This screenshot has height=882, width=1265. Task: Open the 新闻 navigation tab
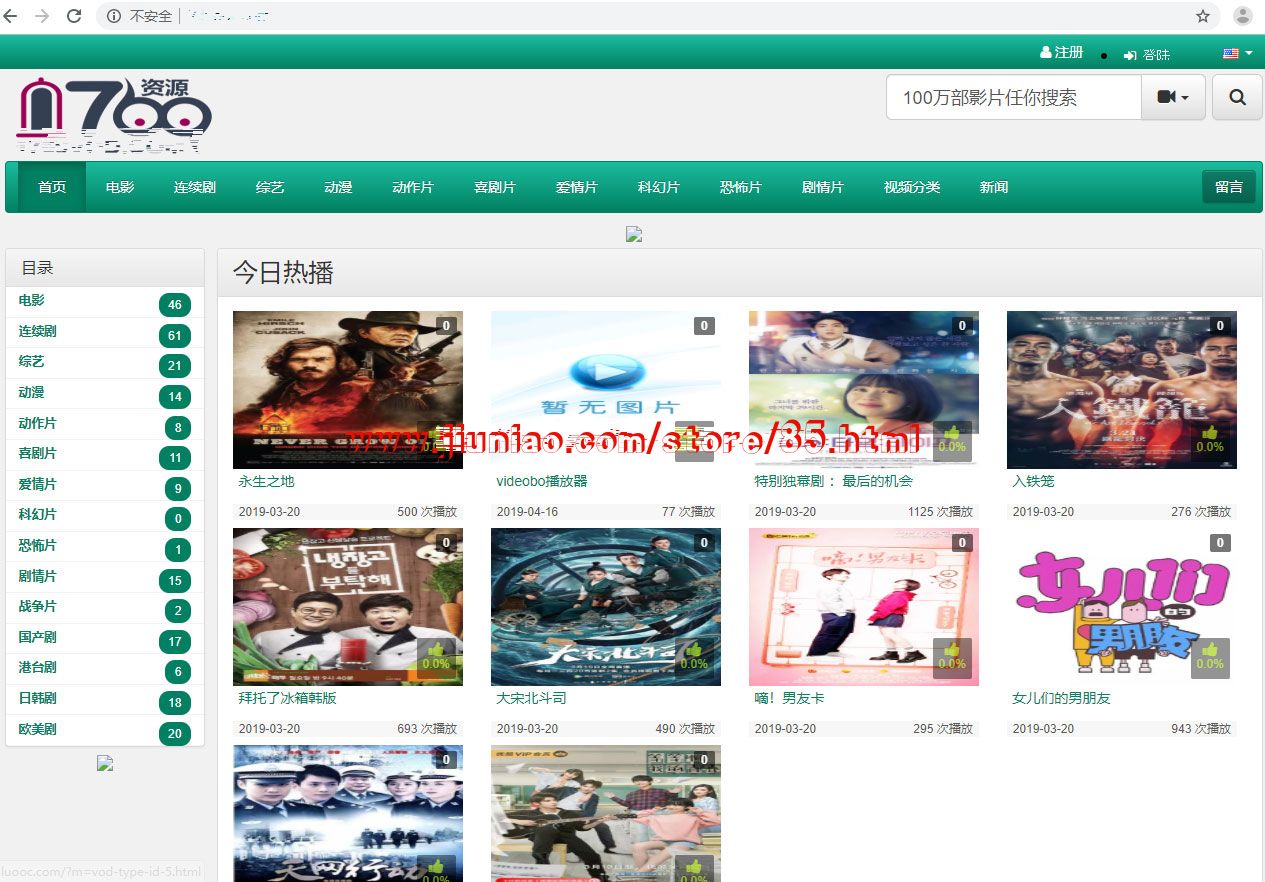pos(994,187)
